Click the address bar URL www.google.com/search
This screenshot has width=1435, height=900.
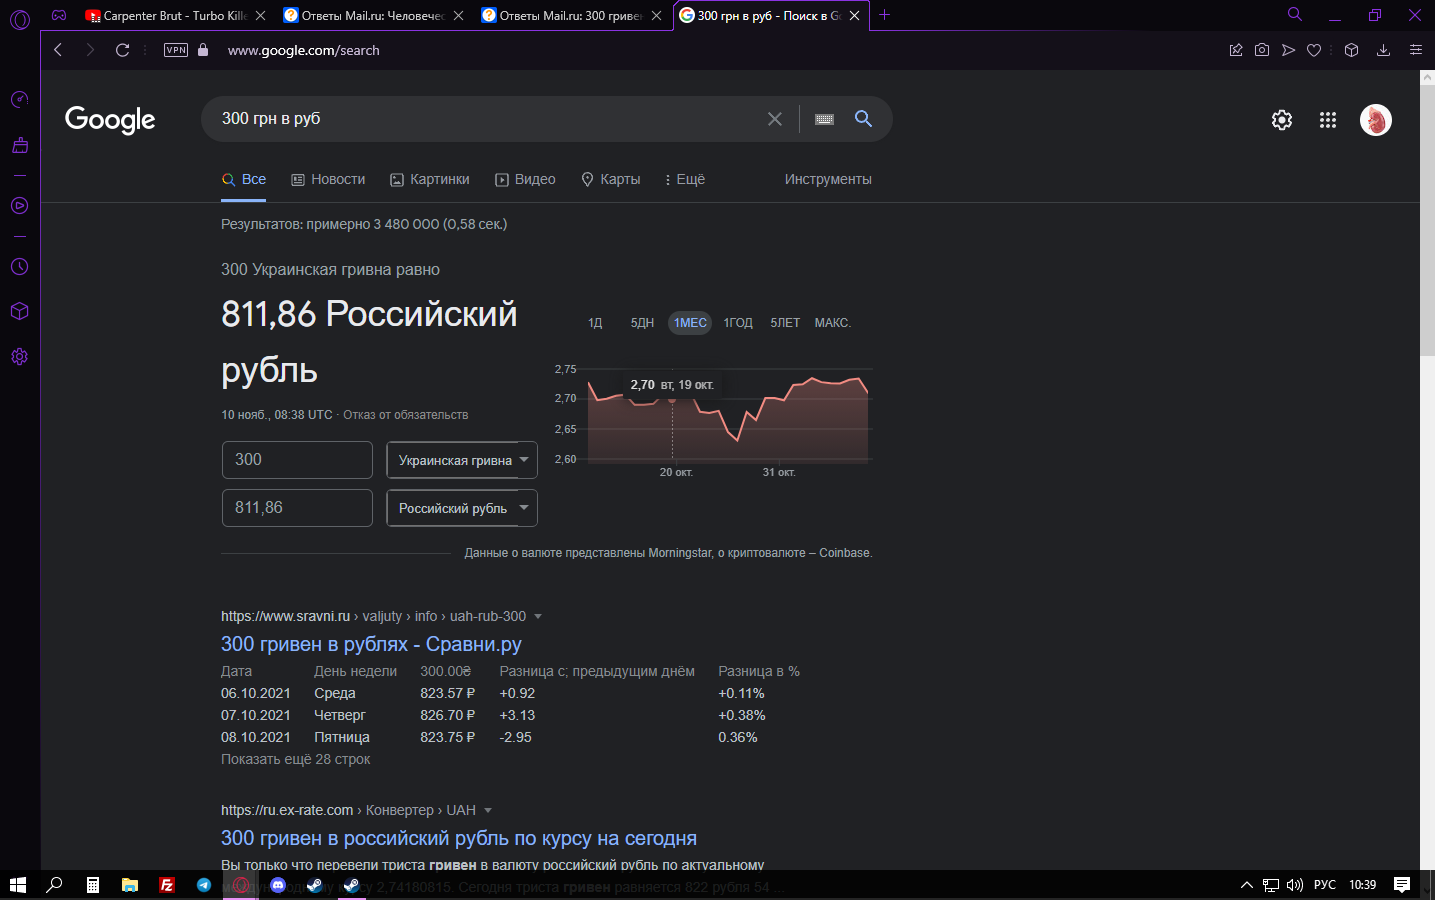(x=304, y=50)
